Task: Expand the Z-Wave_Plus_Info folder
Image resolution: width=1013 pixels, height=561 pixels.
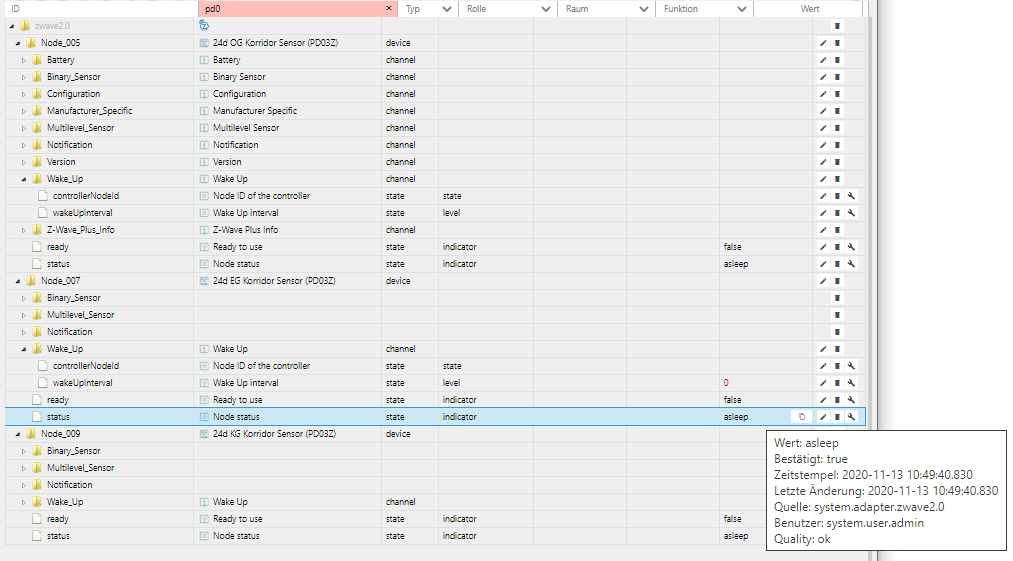Action: [24, 230]
